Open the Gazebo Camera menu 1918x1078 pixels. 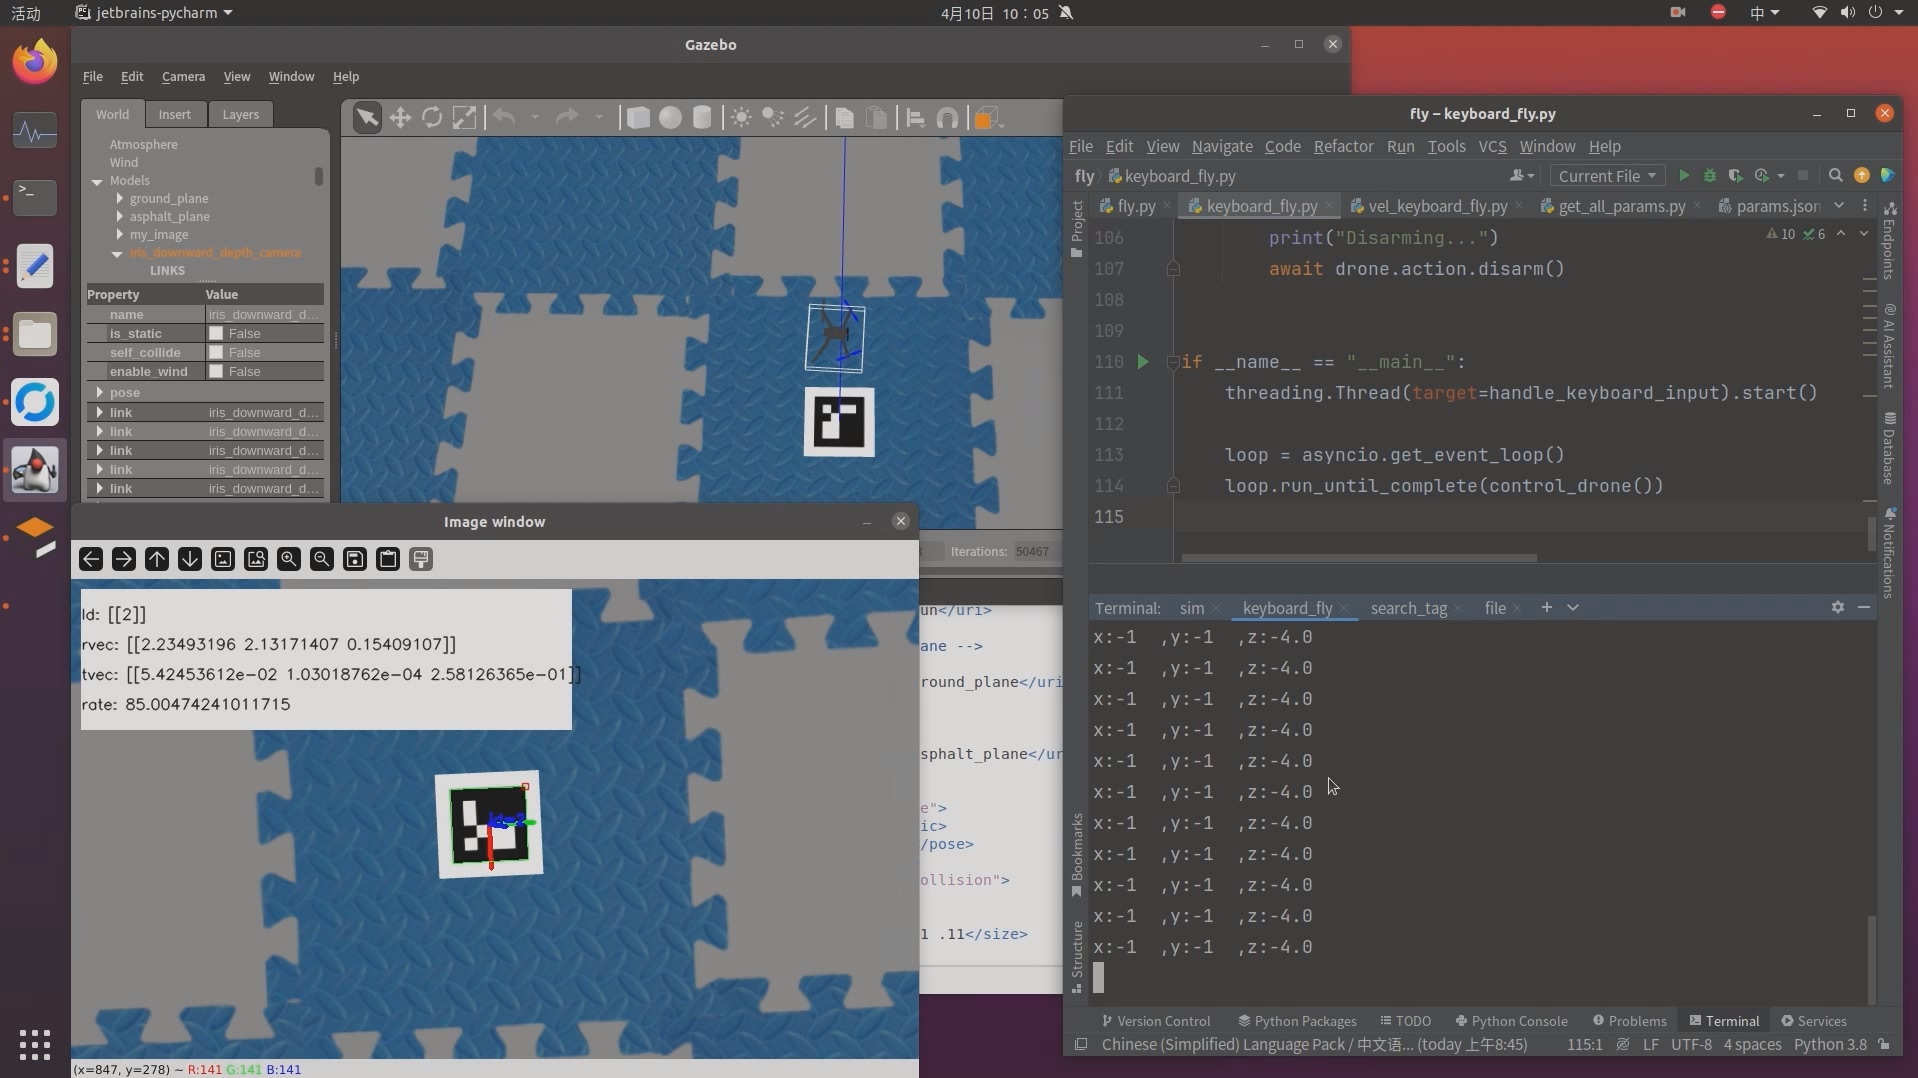(x=183, y=76)
